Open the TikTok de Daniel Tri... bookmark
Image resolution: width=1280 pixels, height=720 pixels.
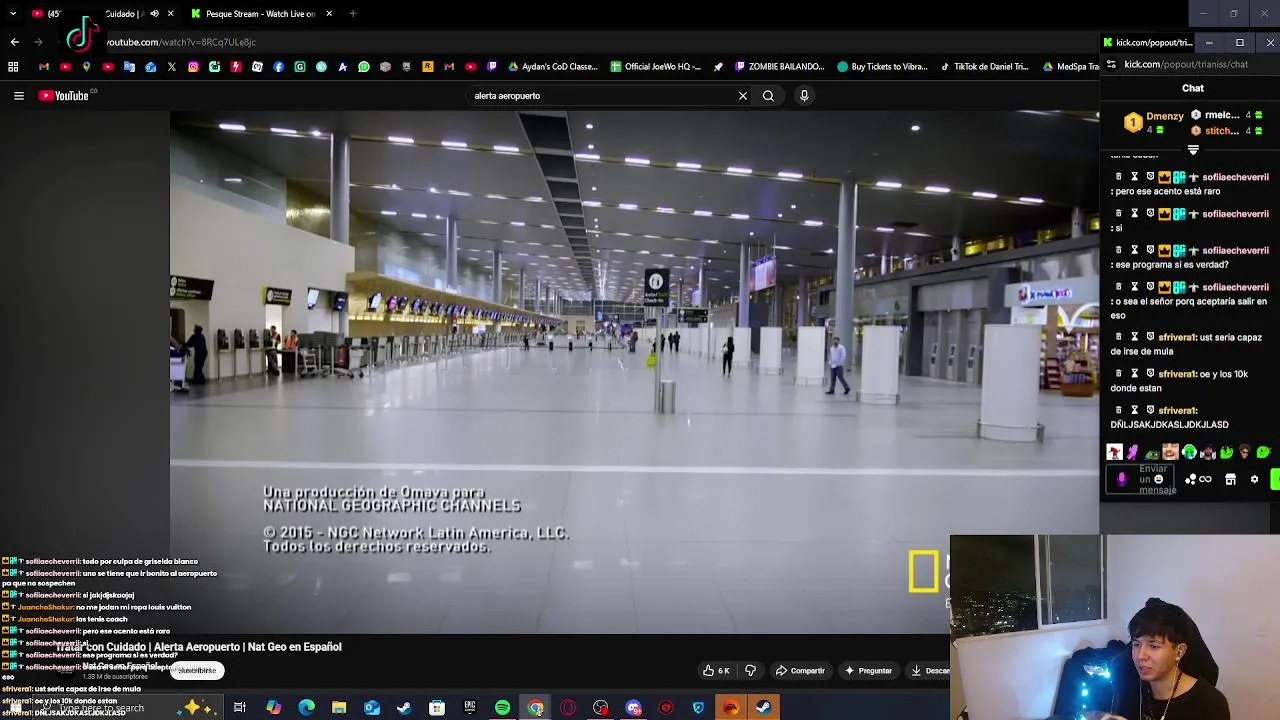(x=984, y=67)
